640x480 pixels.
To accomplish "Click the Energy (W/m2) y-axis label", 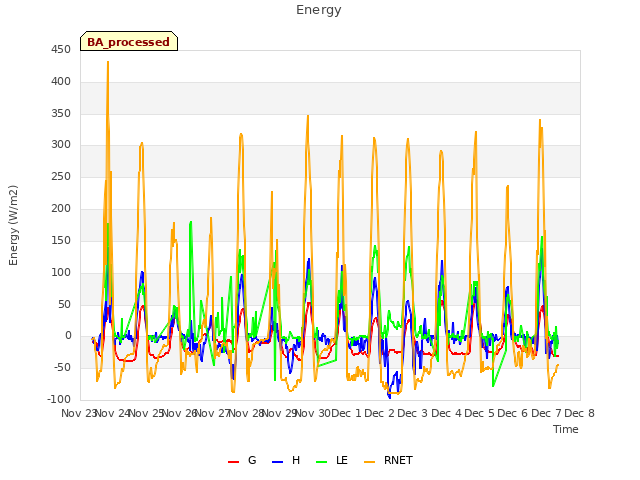I will (x=13, y=225).
